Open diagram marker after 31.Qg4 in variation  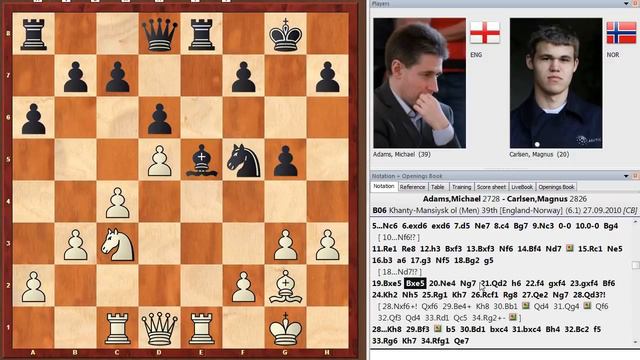[587, 306]
